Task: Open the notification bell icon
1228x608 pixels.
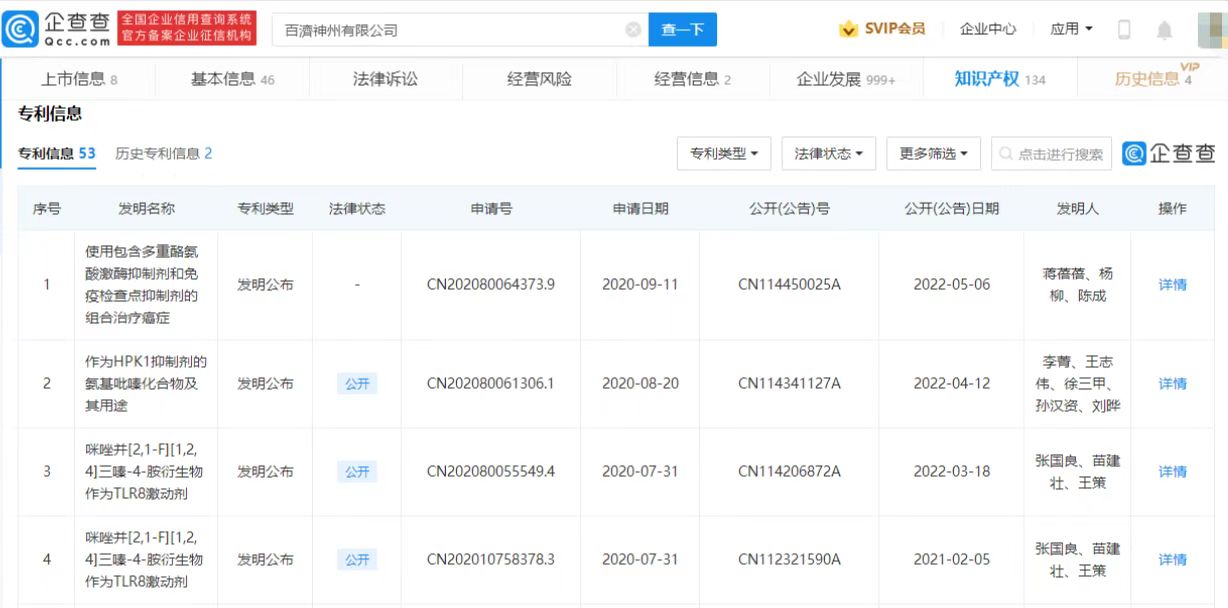Action: 1164,30
